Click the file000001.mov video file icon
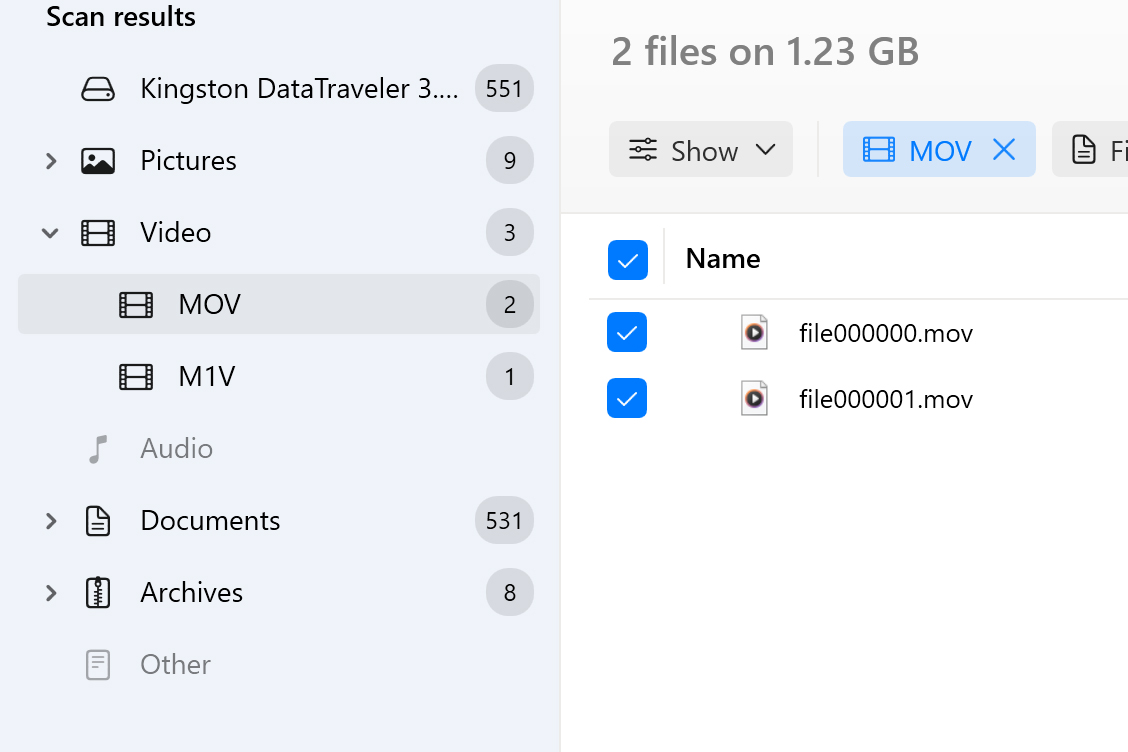 tap(754, 399)
